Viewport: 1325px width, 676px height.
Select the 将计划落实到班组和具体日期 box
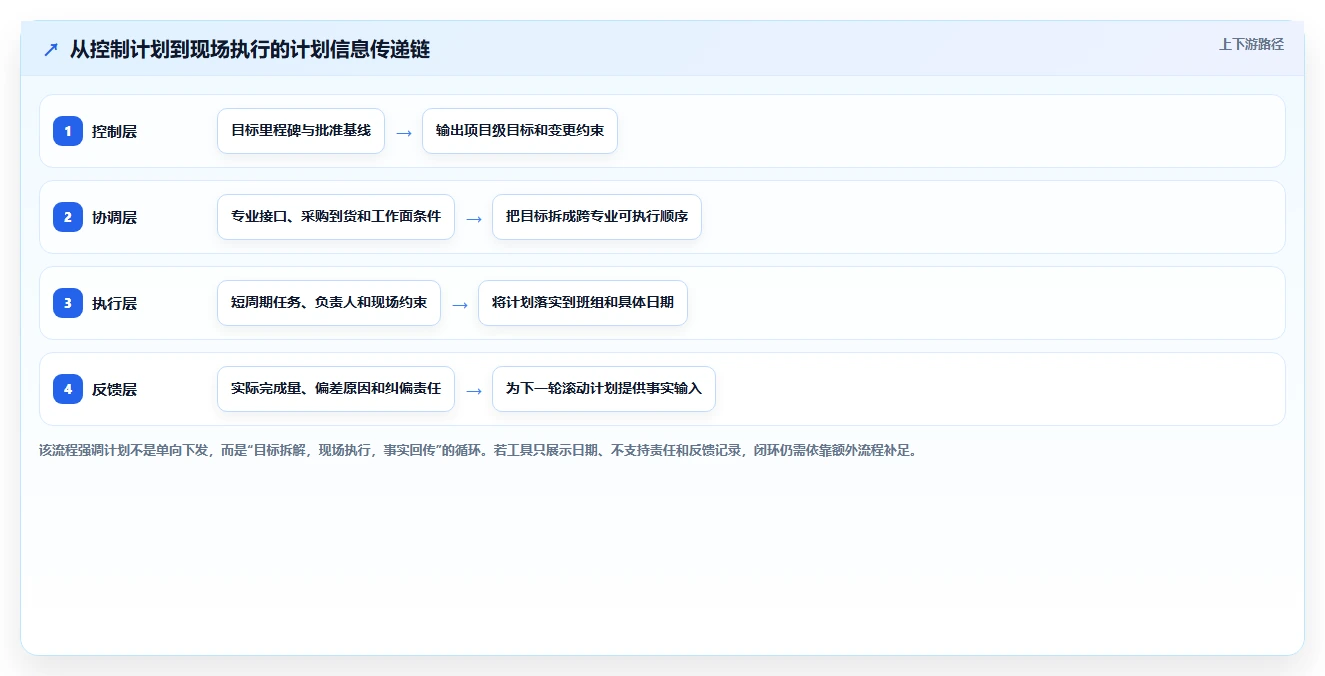click(583, 303)
